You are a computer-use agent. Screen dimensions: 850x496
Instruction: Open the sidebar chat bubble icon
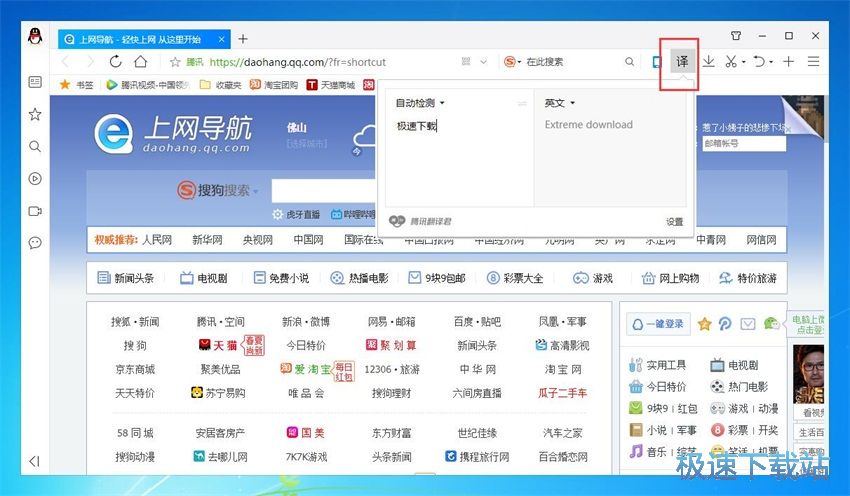coord(35,242)
